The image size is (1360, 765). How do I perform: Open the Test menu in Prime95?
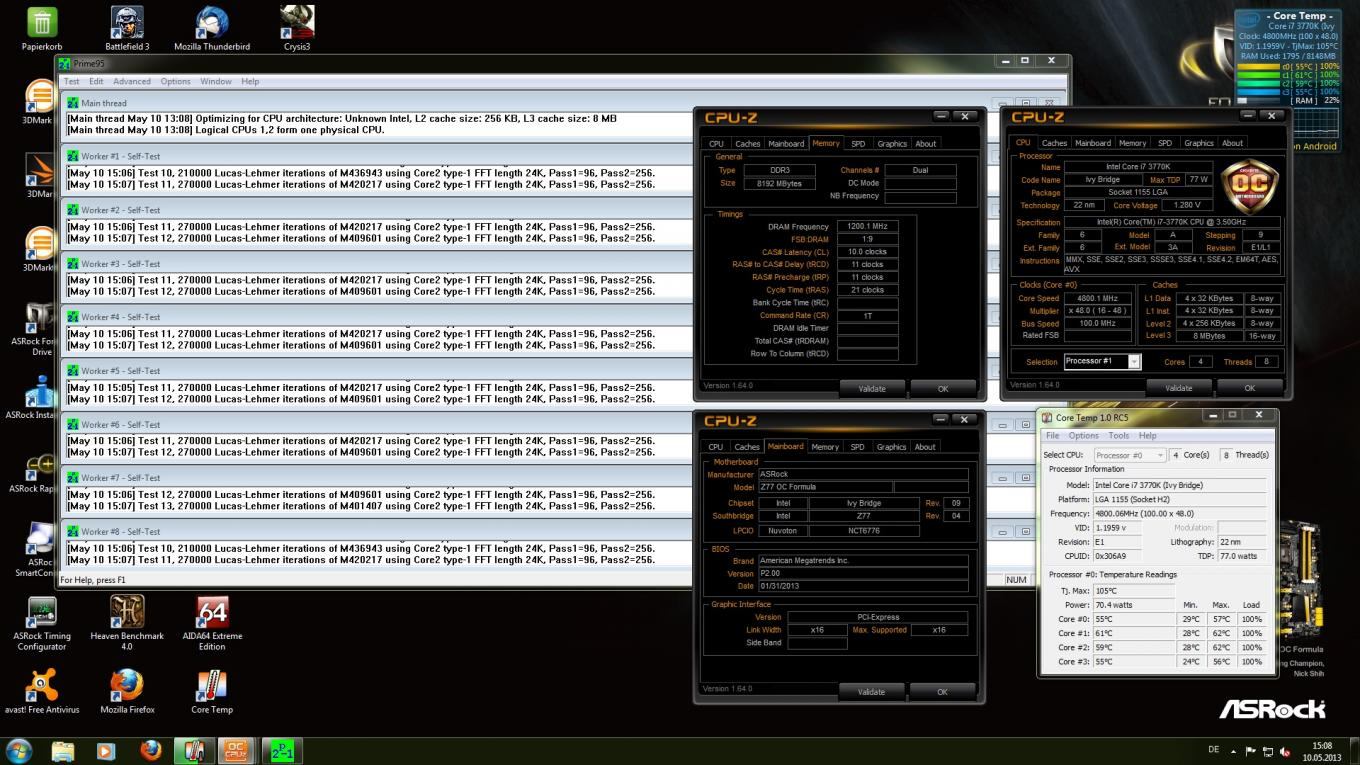(72, 81)
